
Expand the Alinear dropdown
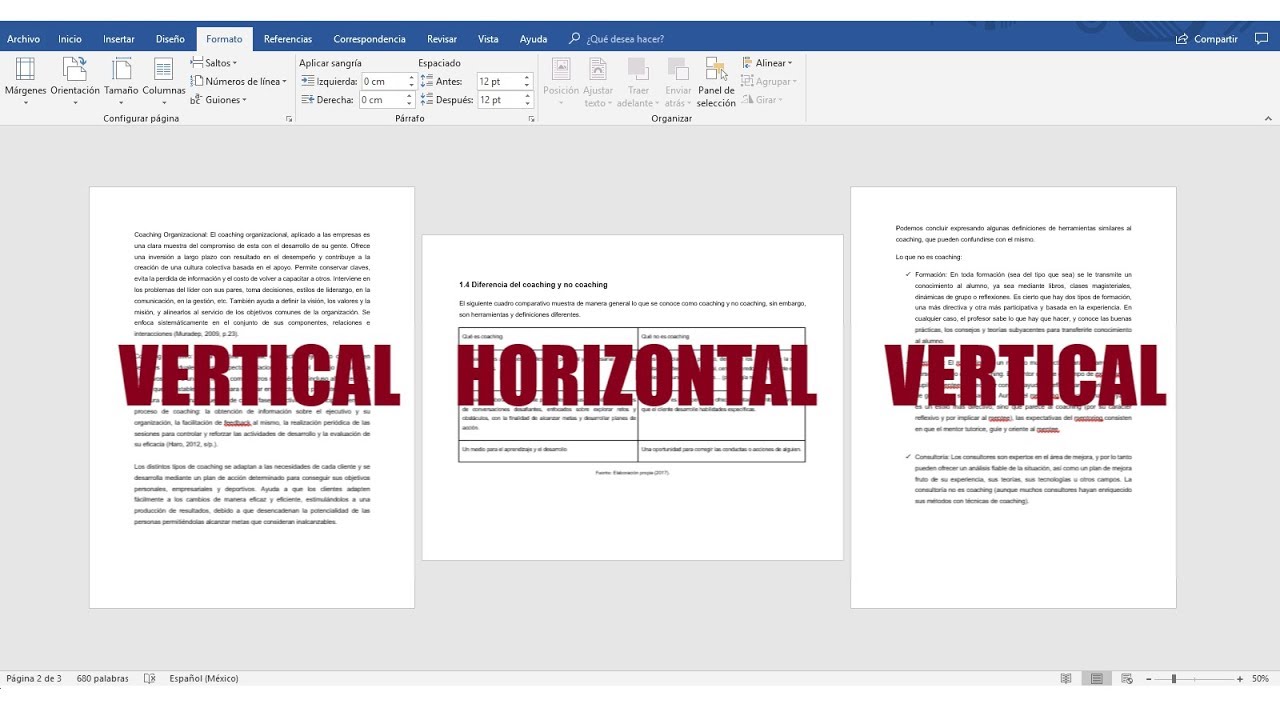pyautogui.click(x=767, y=63)
